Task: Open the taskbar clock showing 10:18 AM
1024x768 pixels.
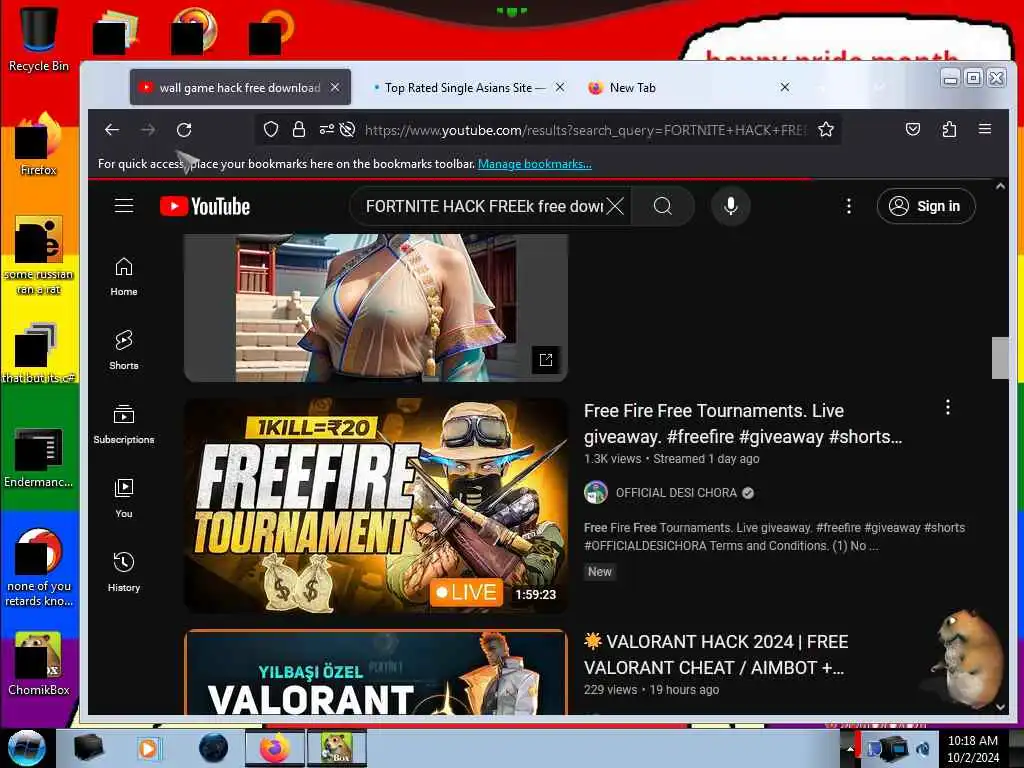Action: click(x=972, y=749)
